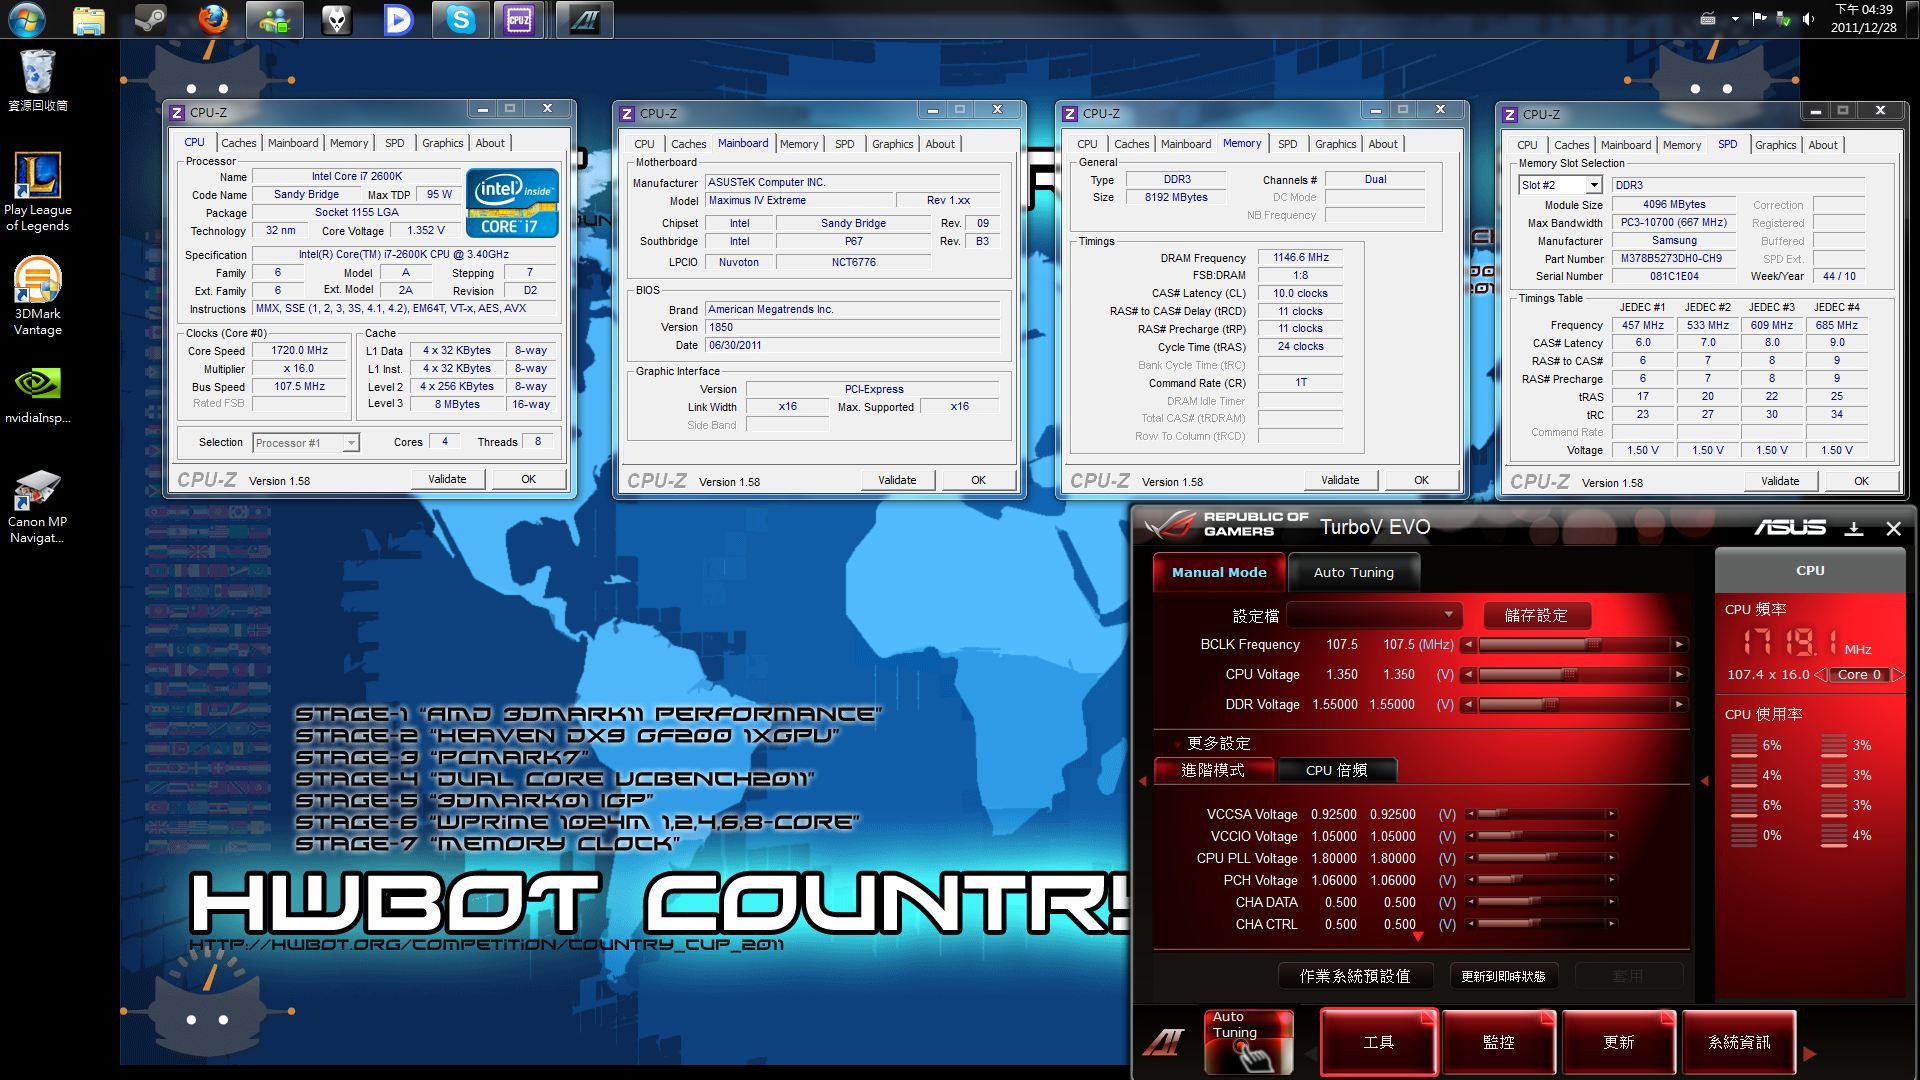1920x1080 pixels.
Task: Click the CPU PLL Voltage slider track
Action: click(x=1540, y=859)
